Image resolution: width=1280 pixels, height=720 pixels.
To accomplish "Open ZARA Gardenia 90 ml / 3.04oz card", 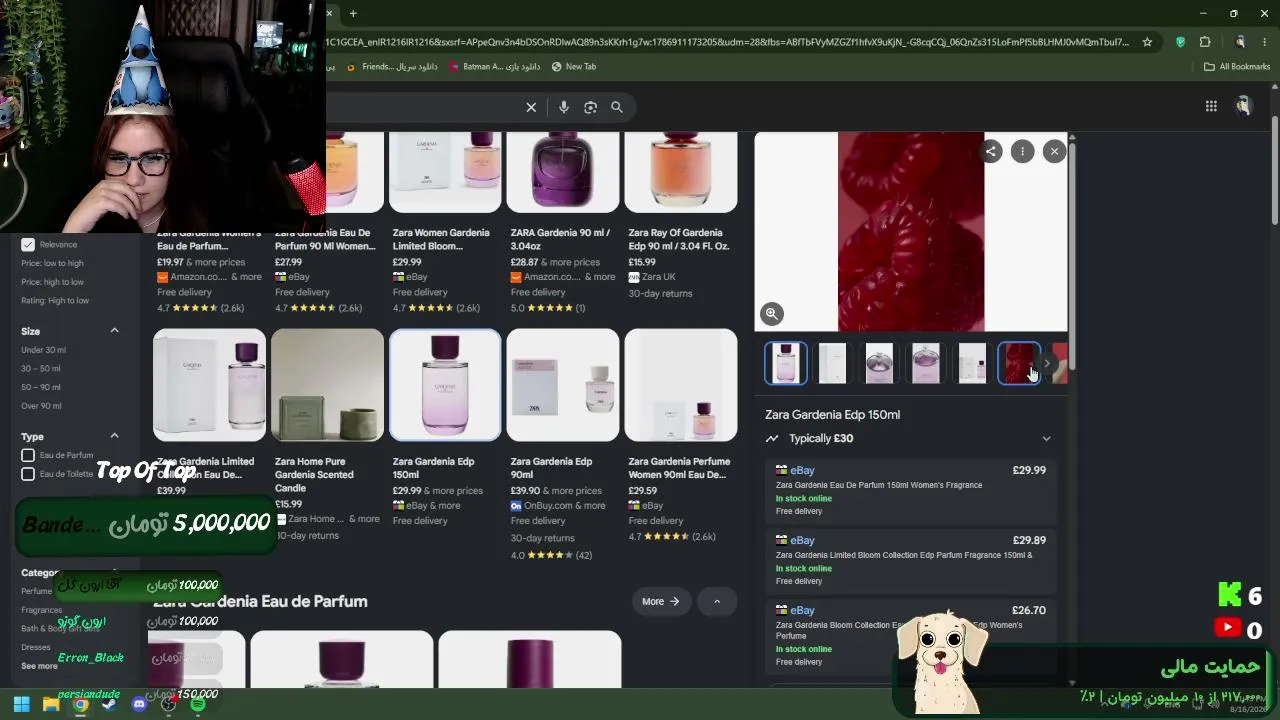I will [563, 222].
